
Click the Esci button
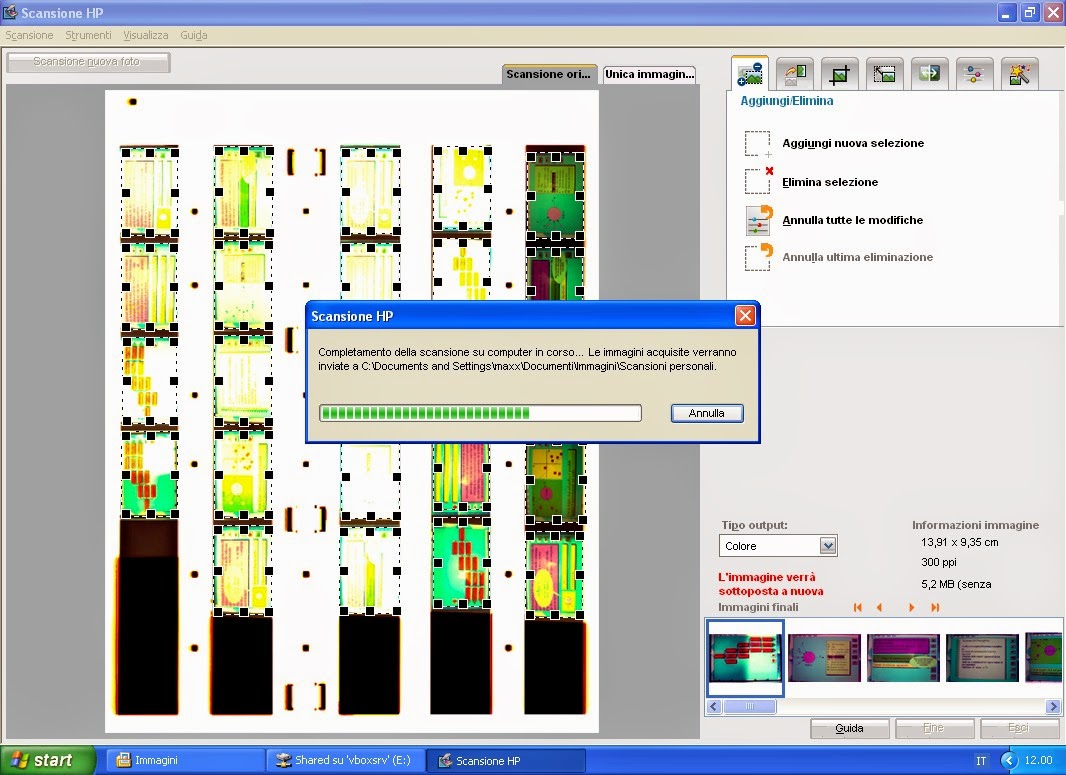click(1018, 728)
